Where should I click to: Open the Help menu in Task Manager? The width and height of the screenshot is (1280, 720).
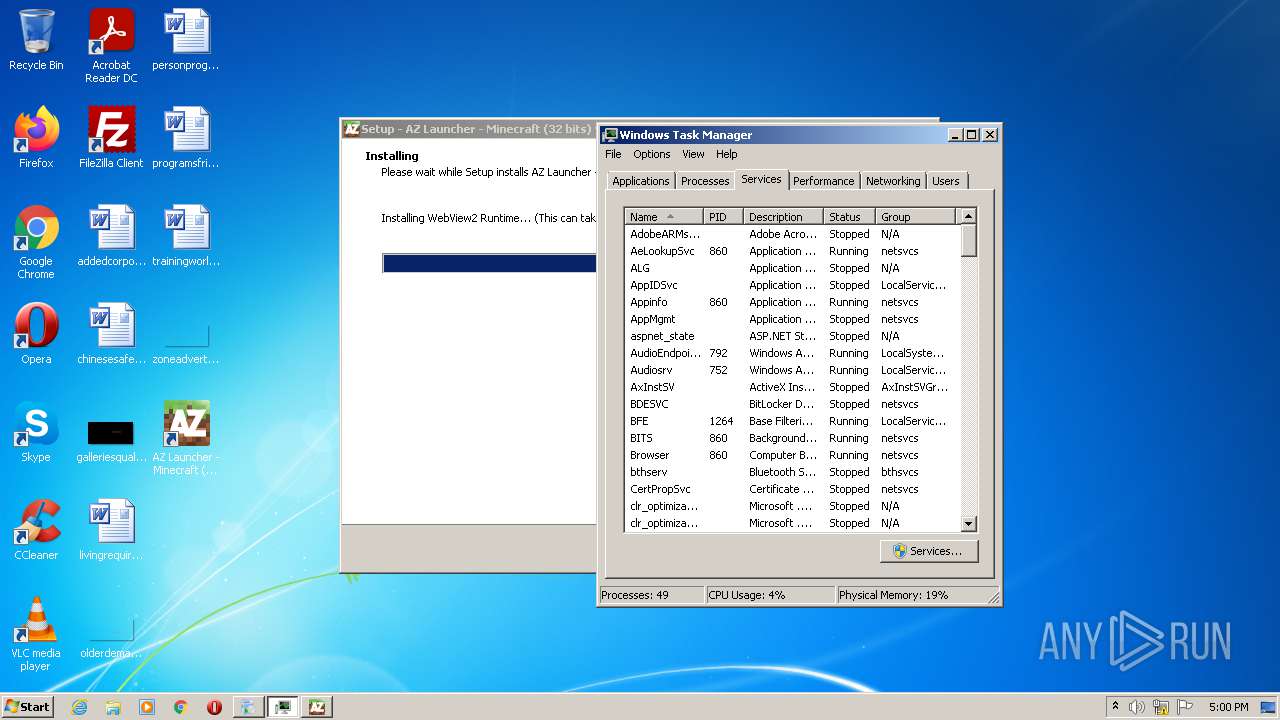click(x=727, y=154)
